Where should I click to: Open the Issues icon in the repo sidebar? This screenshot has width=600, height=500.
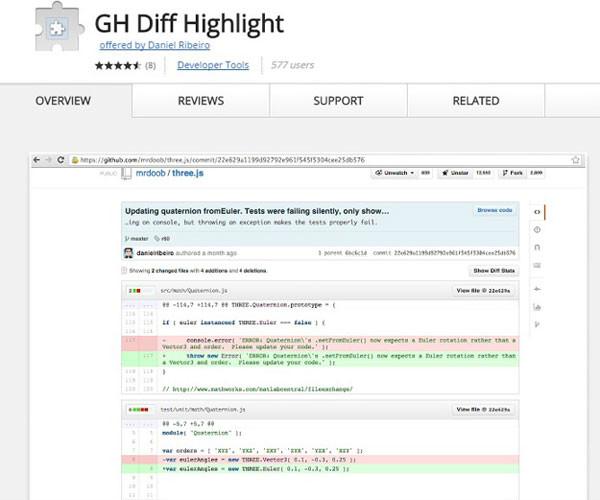[537, 230]
